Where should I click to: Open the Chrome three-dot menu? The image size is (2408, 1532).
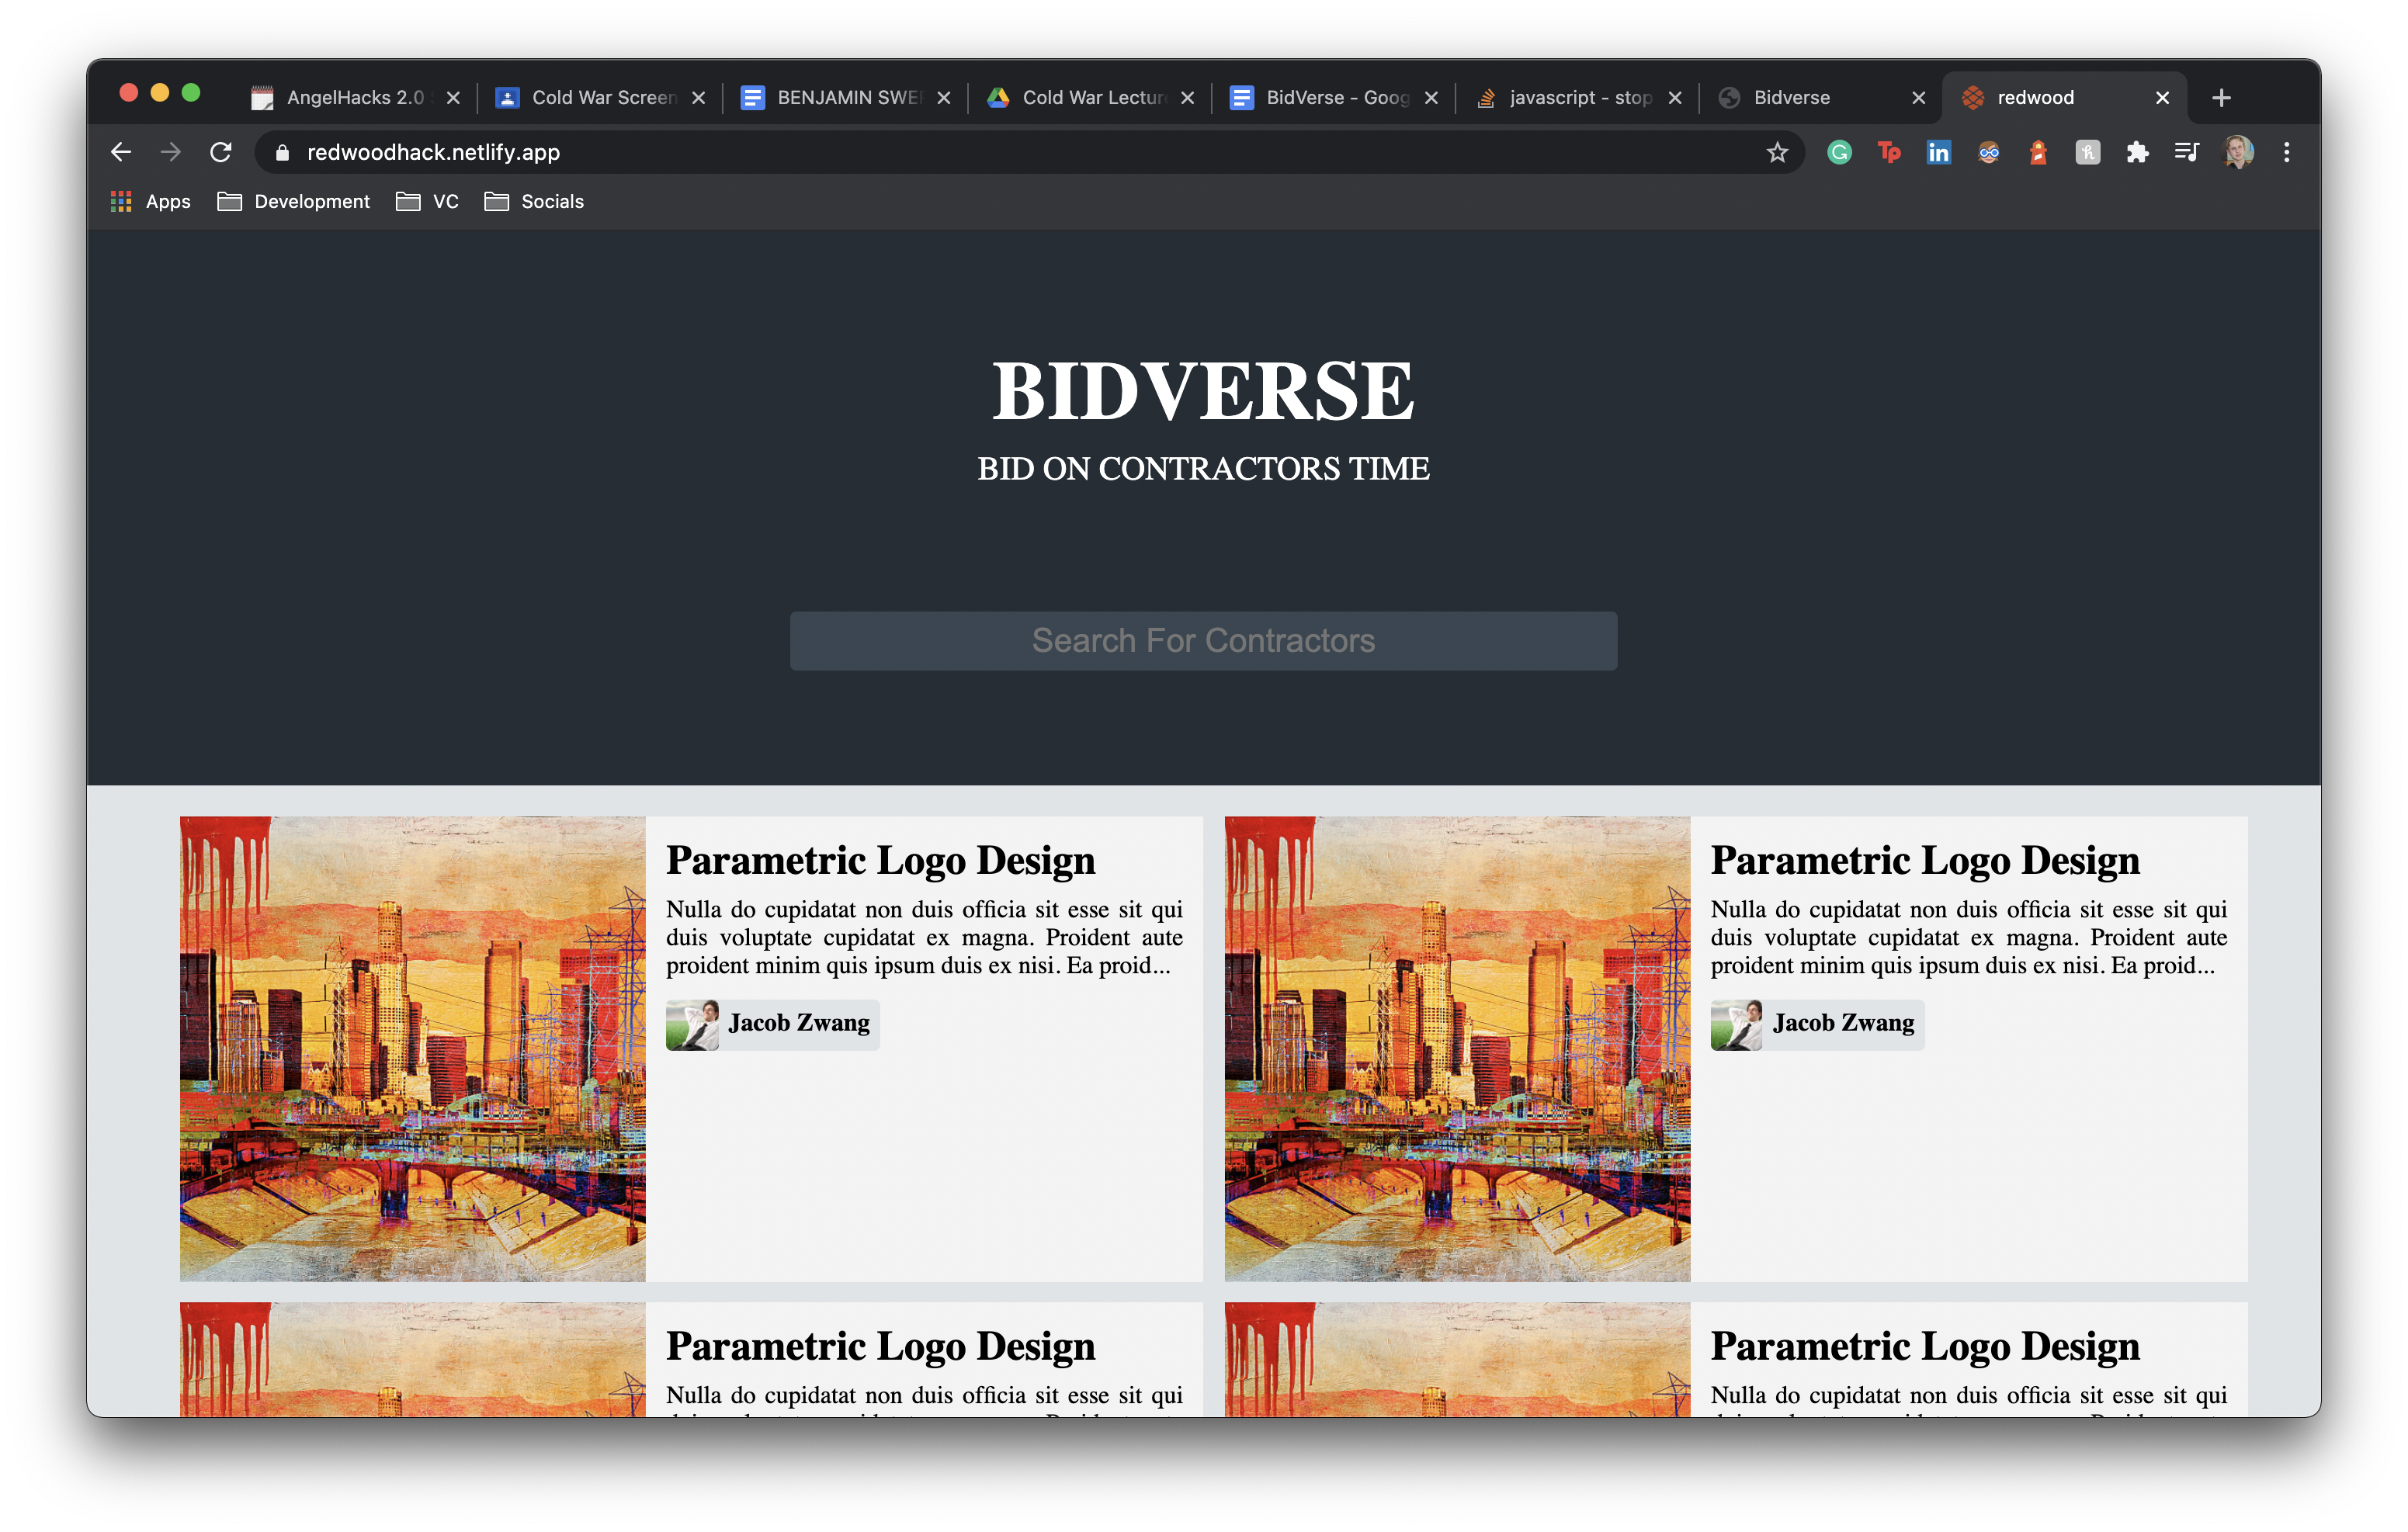tap(2286, 152)
